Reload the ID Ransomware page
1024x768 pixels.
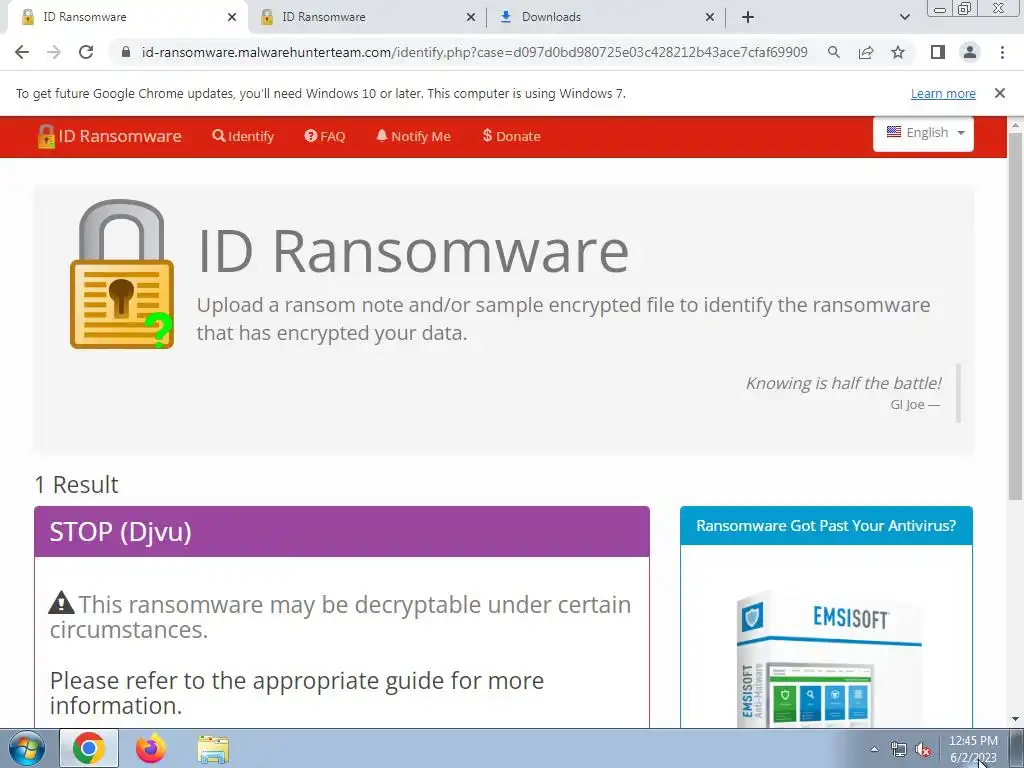click(x=86, y=52)
